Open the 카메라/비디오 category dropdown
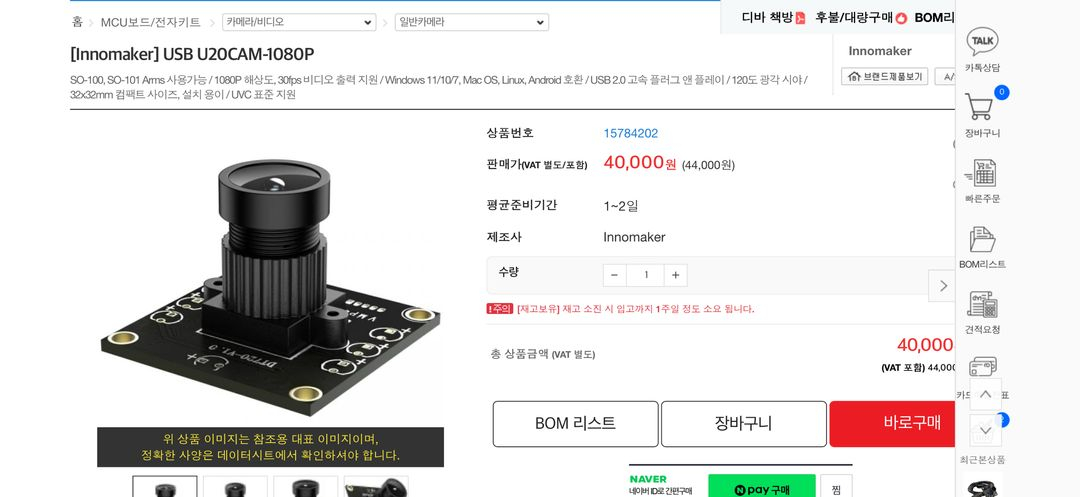The height and width of the screenshot is (497, 1080). [x=299, y=22]
